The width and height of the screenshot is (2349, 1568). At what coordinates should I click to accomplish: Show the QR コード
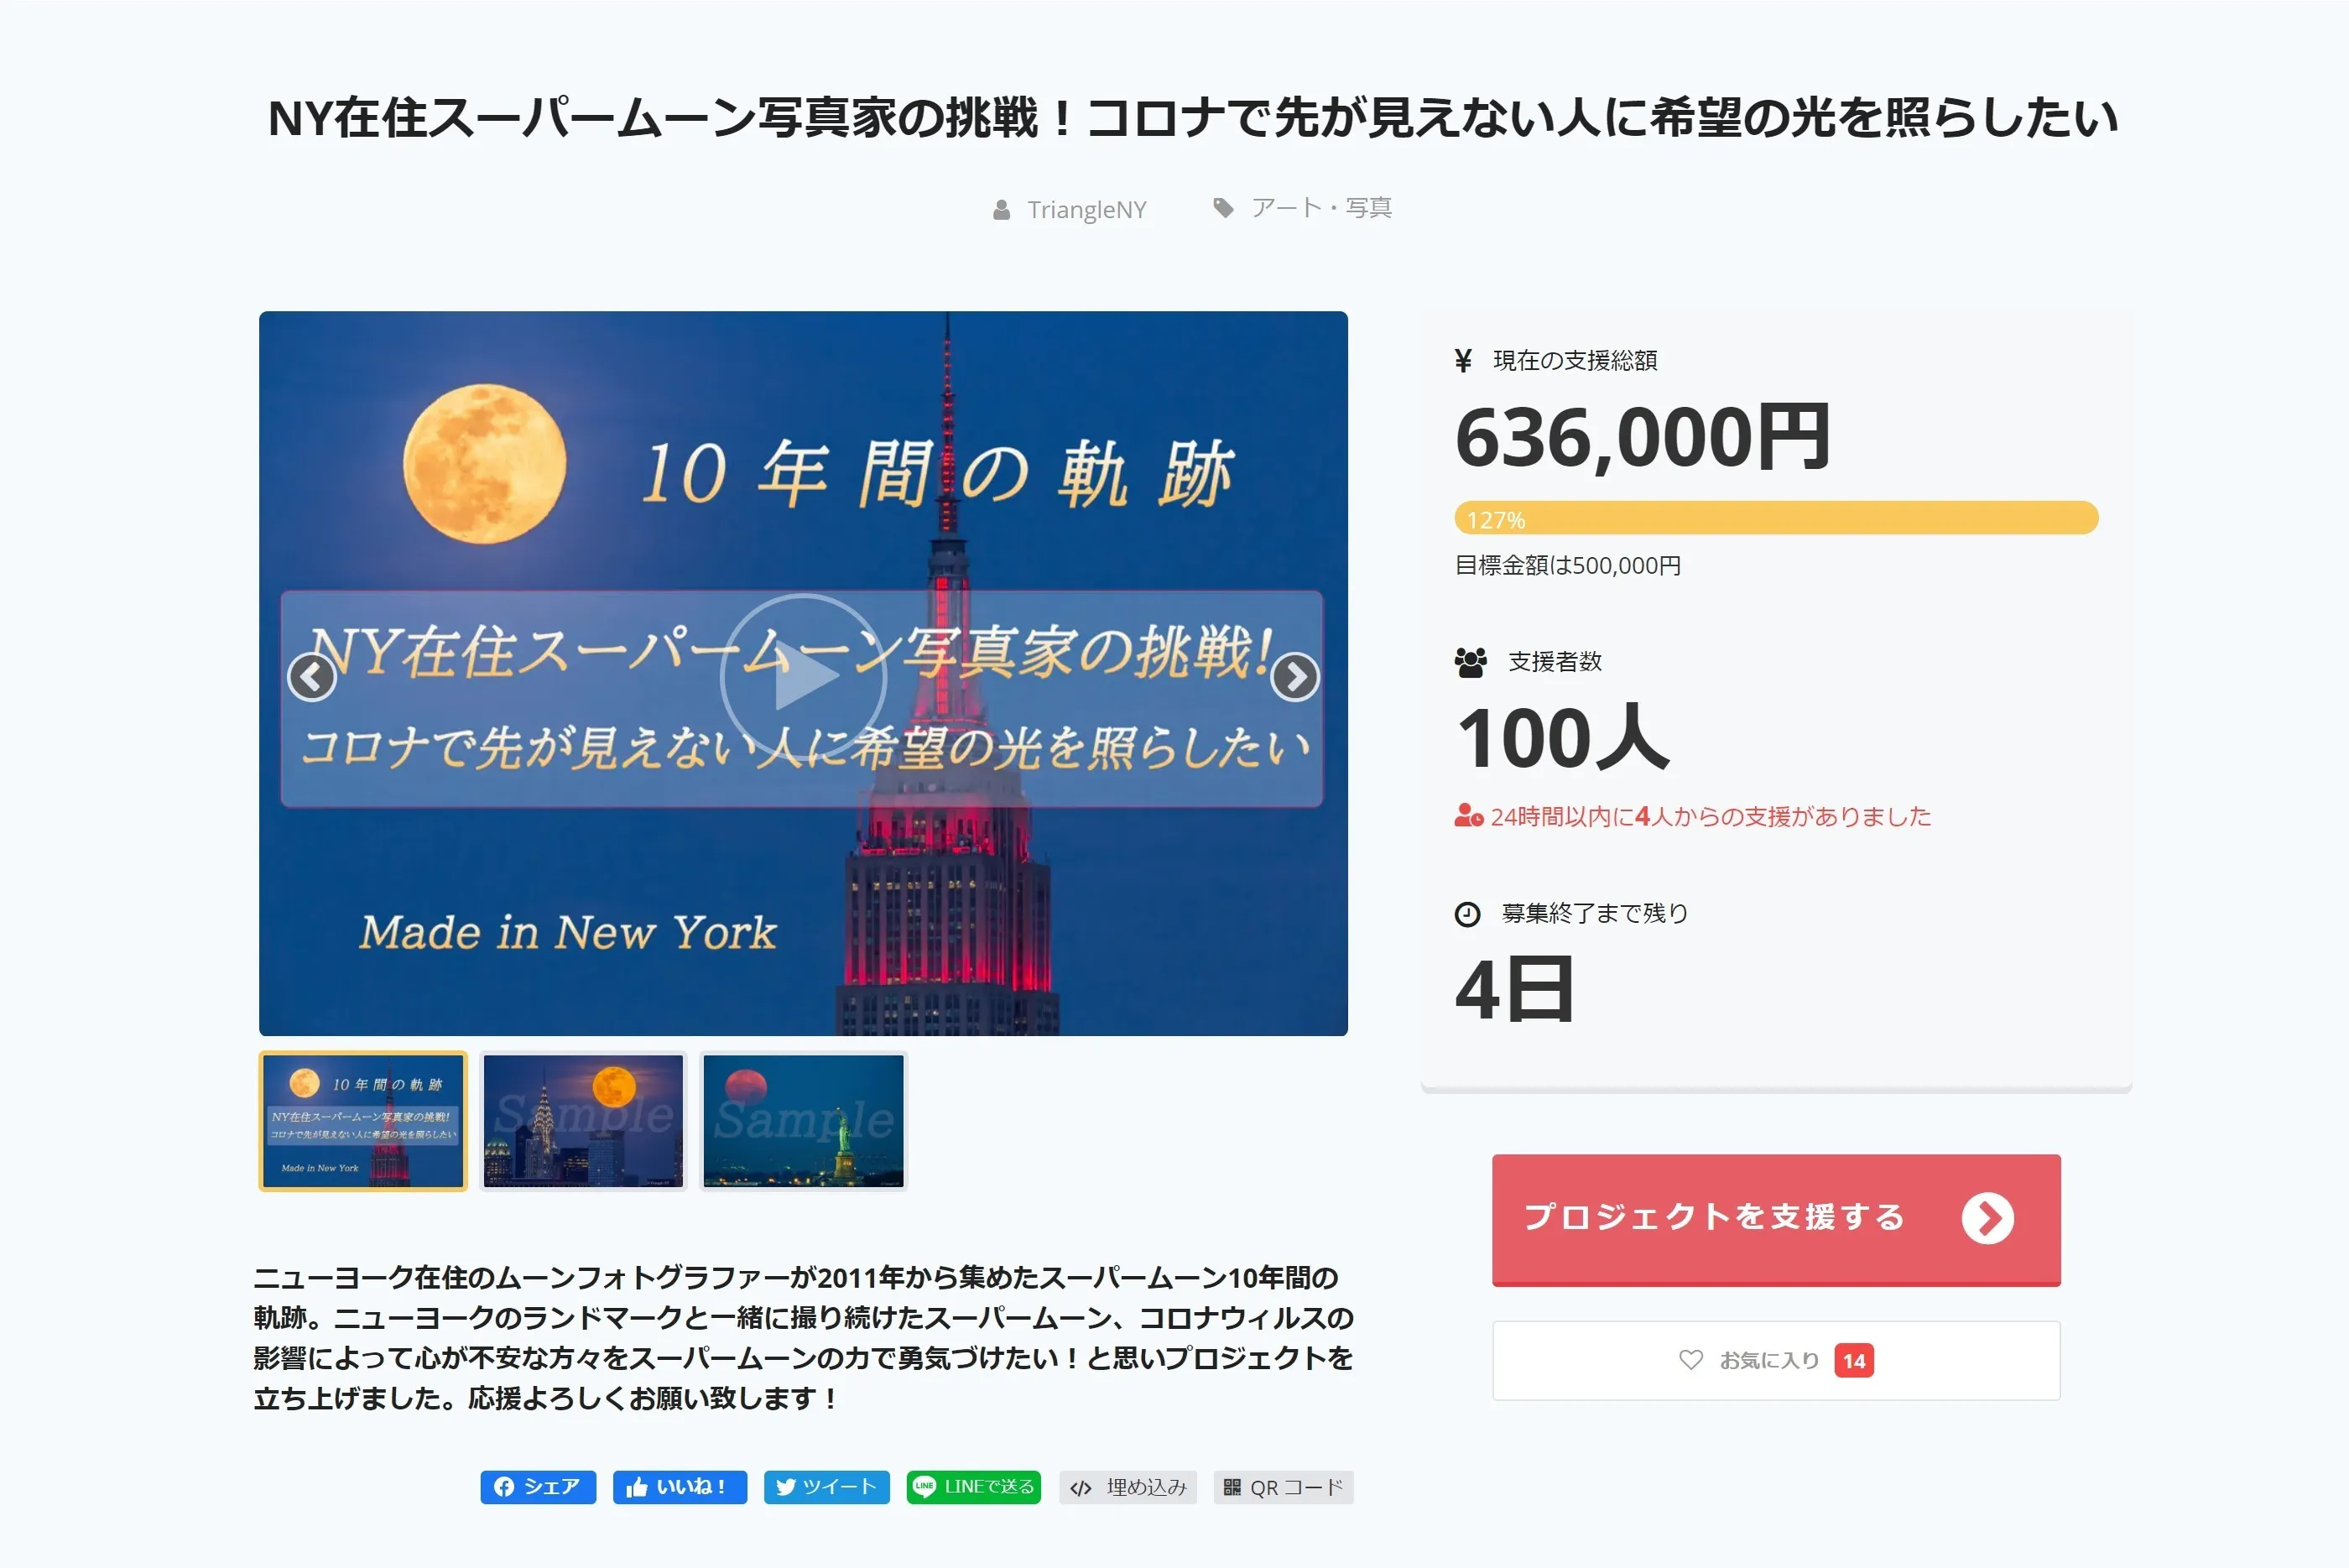1283,1487
